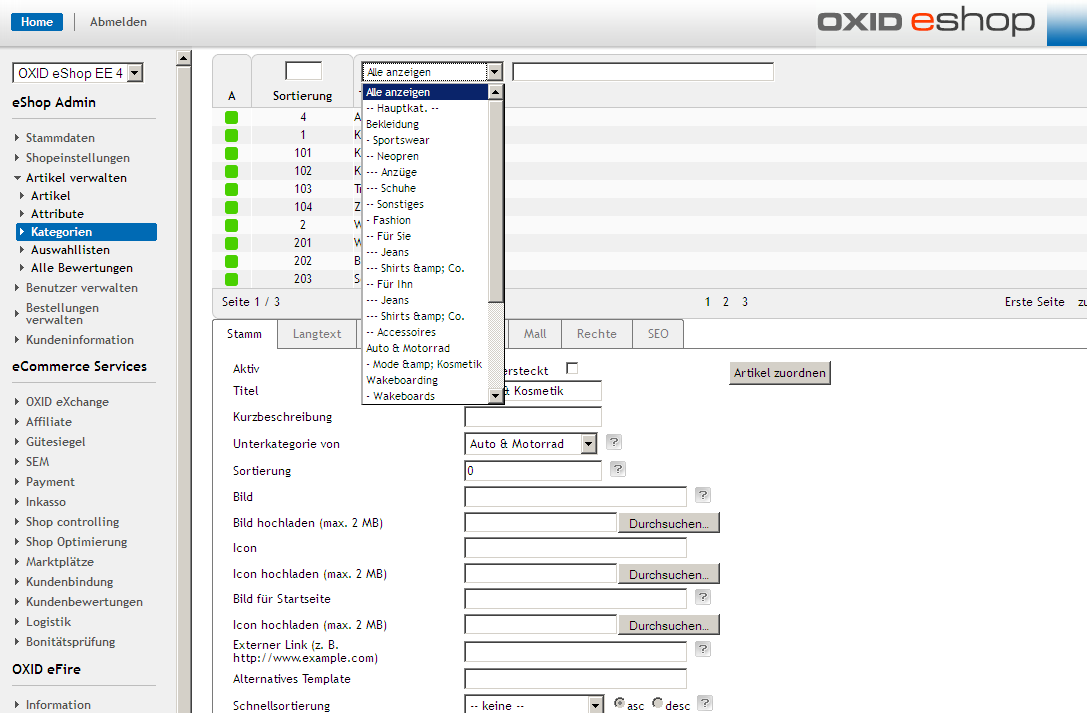1087x713 pixels.
Task: Click help icon beside Externer Link field
Action: [x=703, y=649]
